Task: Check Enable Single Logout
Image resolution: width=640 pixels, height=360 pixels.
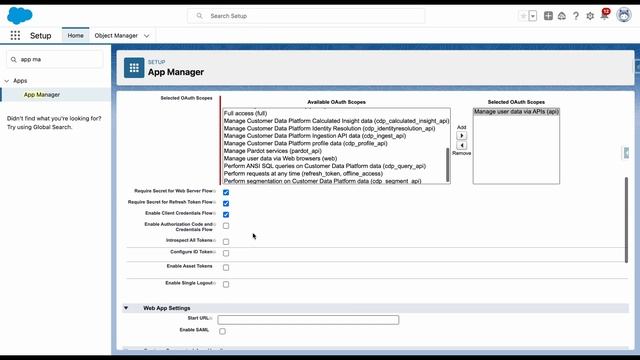Action: click(226, 284)
